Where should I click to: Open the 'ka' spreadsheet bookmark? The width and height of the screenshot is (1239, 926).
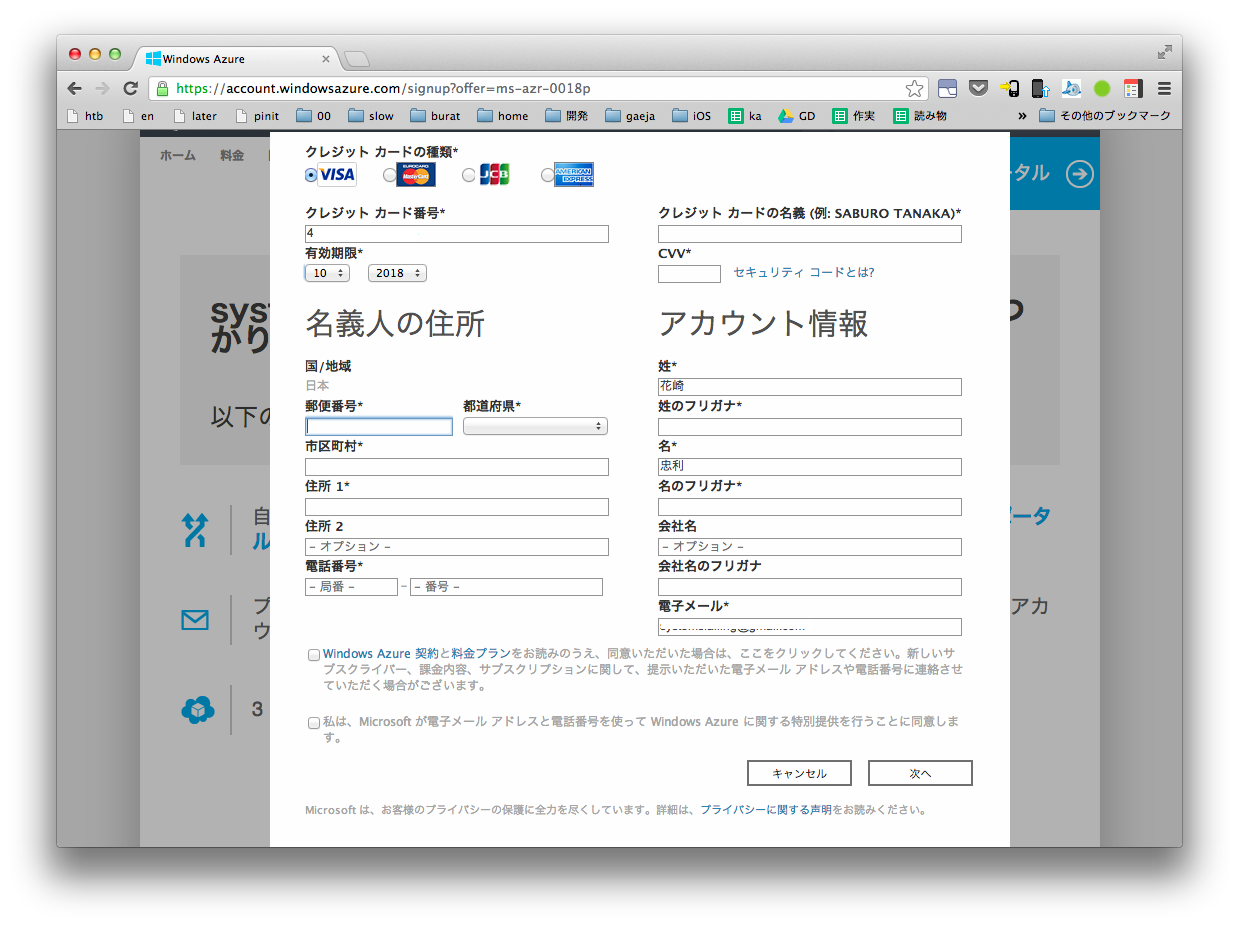[x=745, y=116]
